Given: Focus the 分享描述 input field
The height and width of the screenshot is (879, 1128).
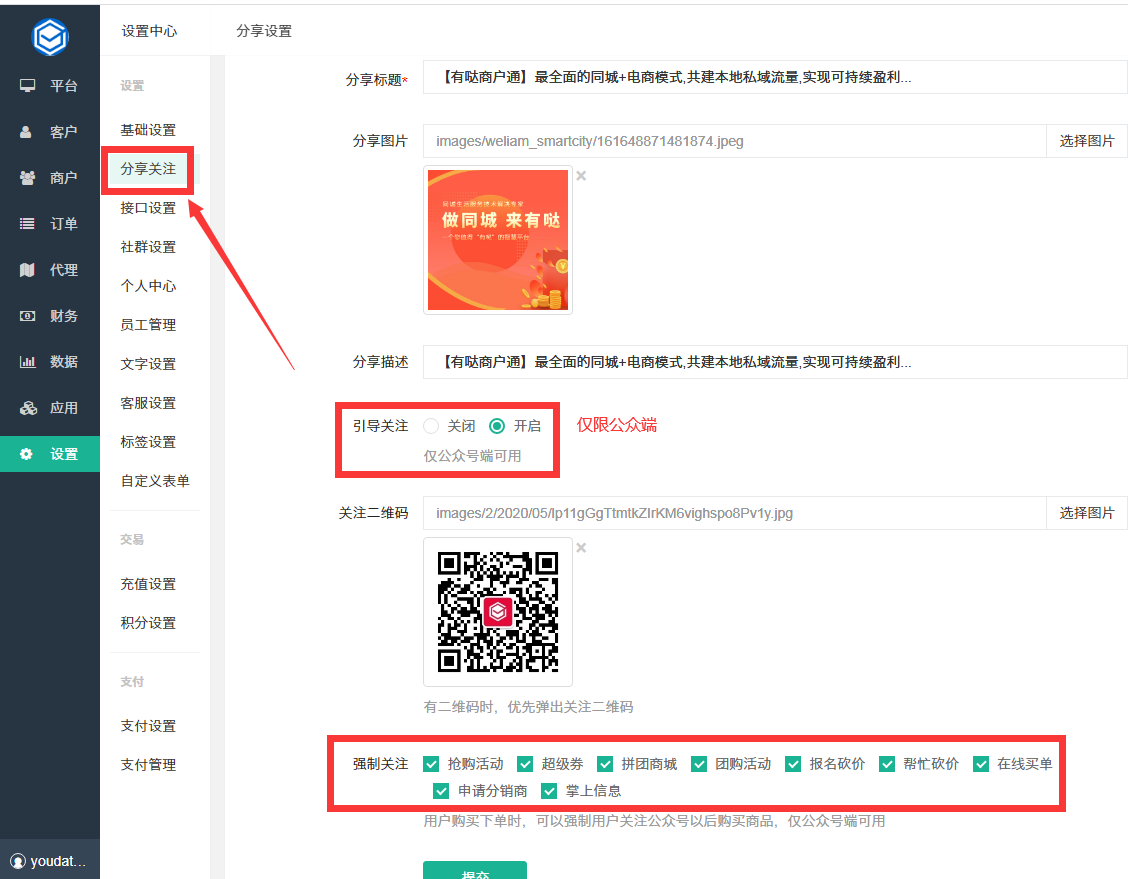Looking at the screenshot, I should (775, 362).
